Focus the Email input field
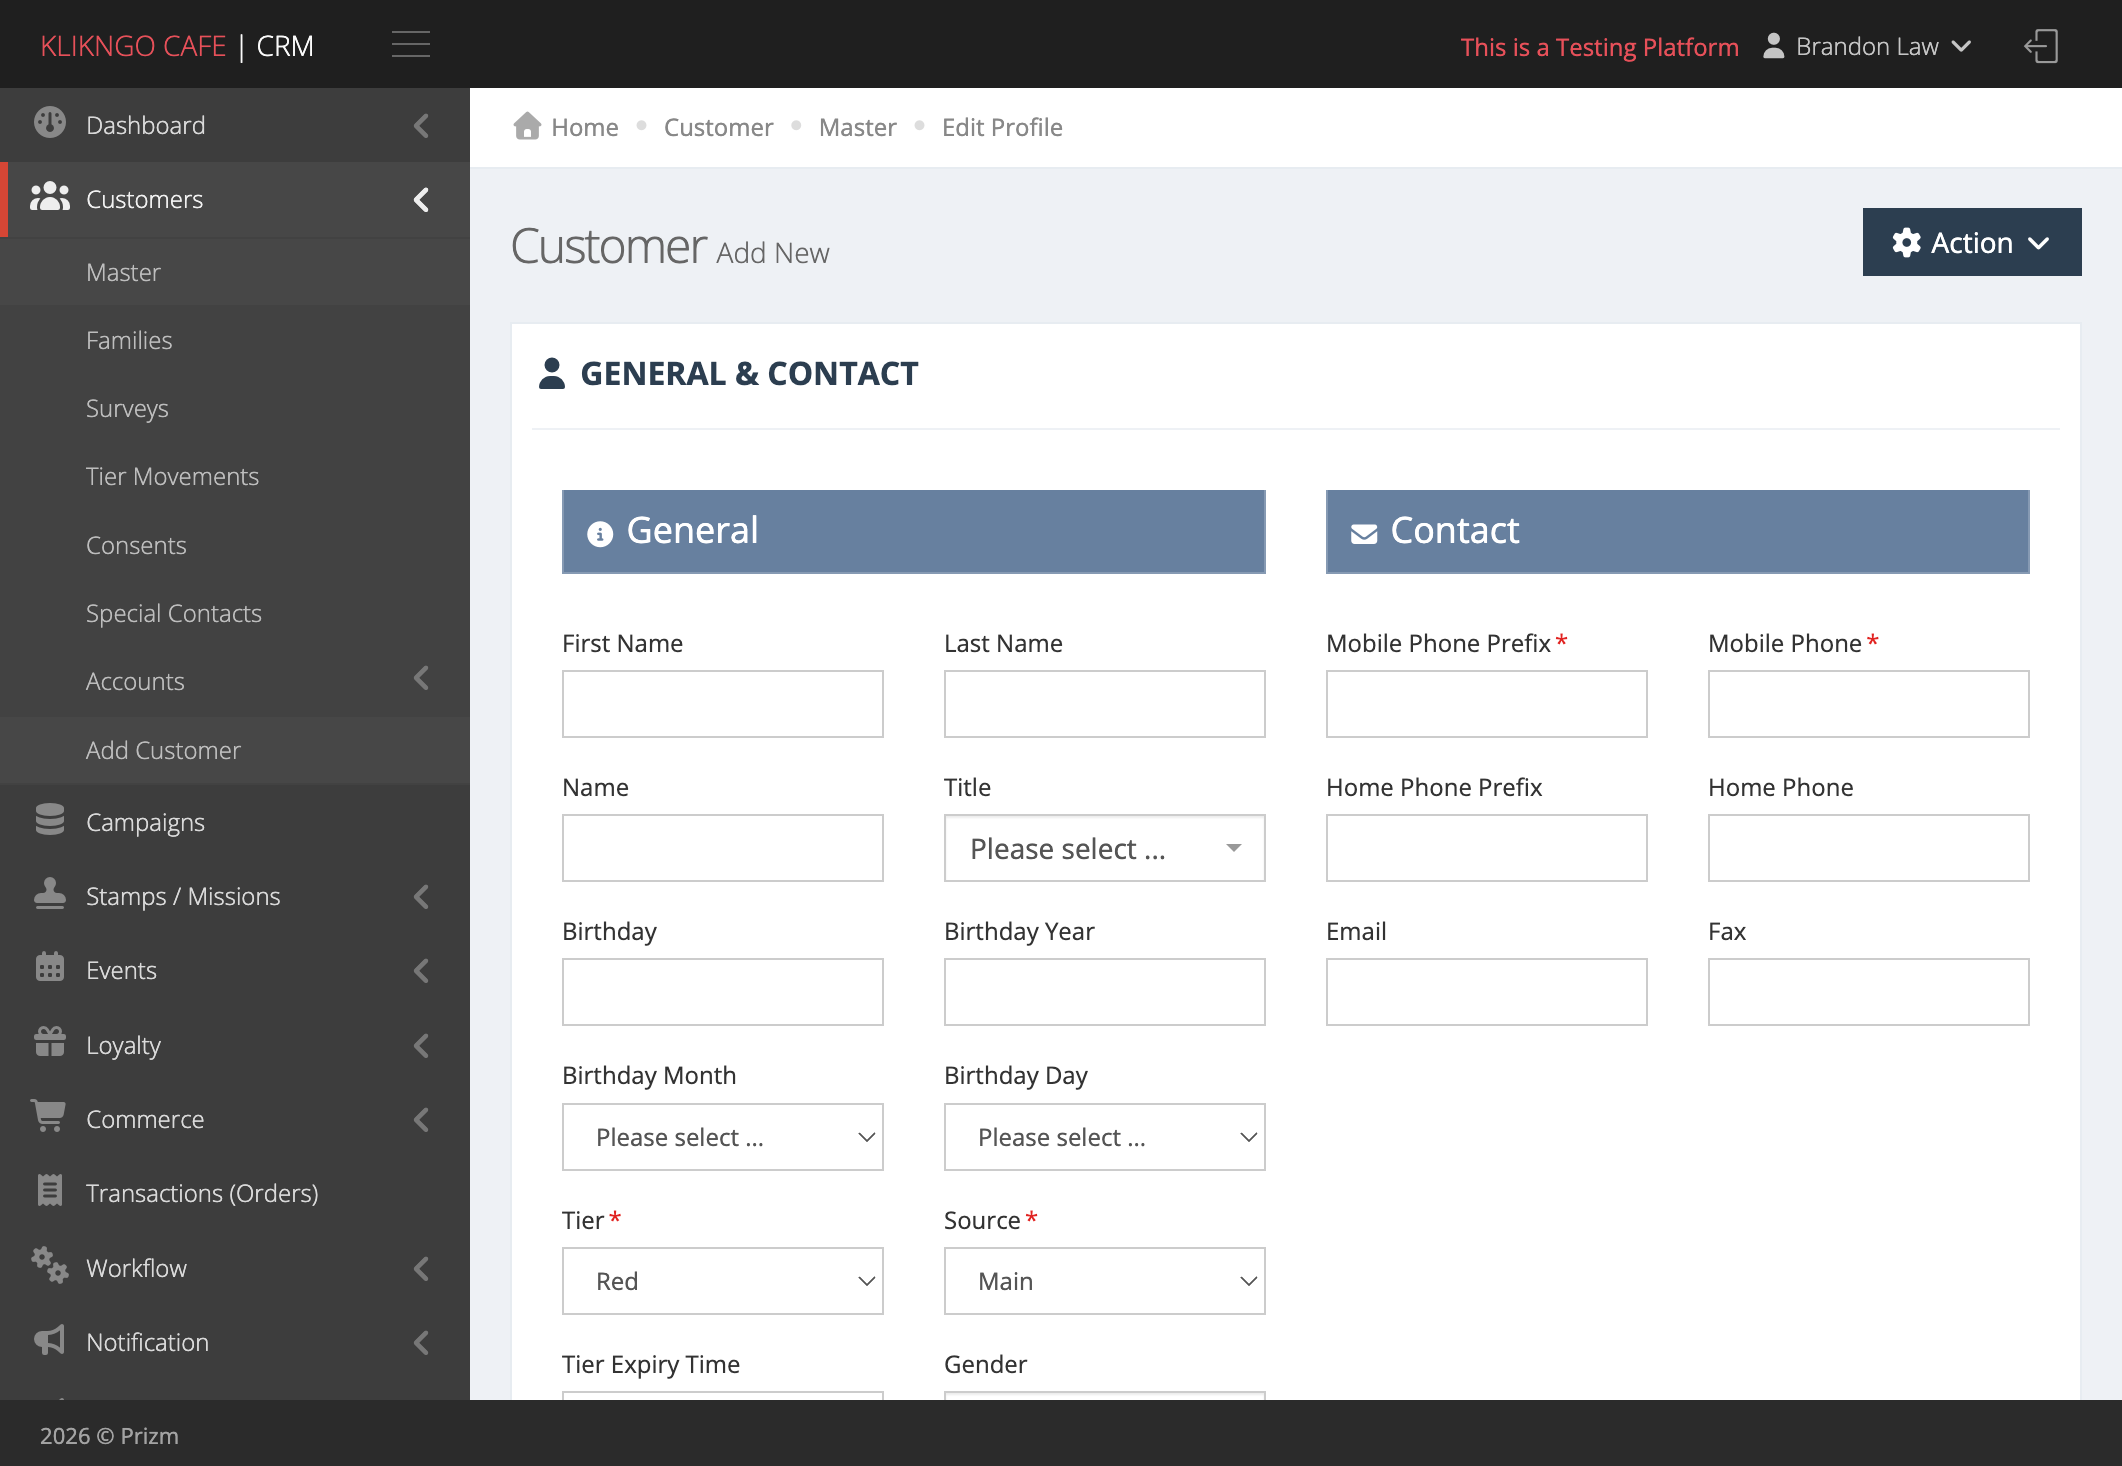This screenshot has height=1466, width=2122. 1486,992
